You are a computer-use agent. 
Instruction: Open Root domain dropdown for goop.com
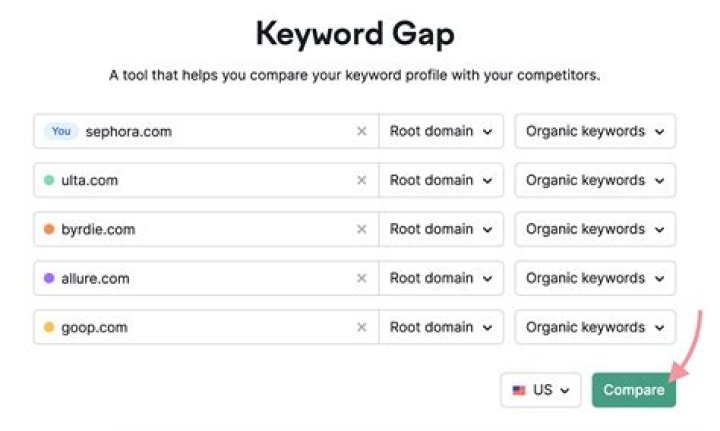click(440, 327)
